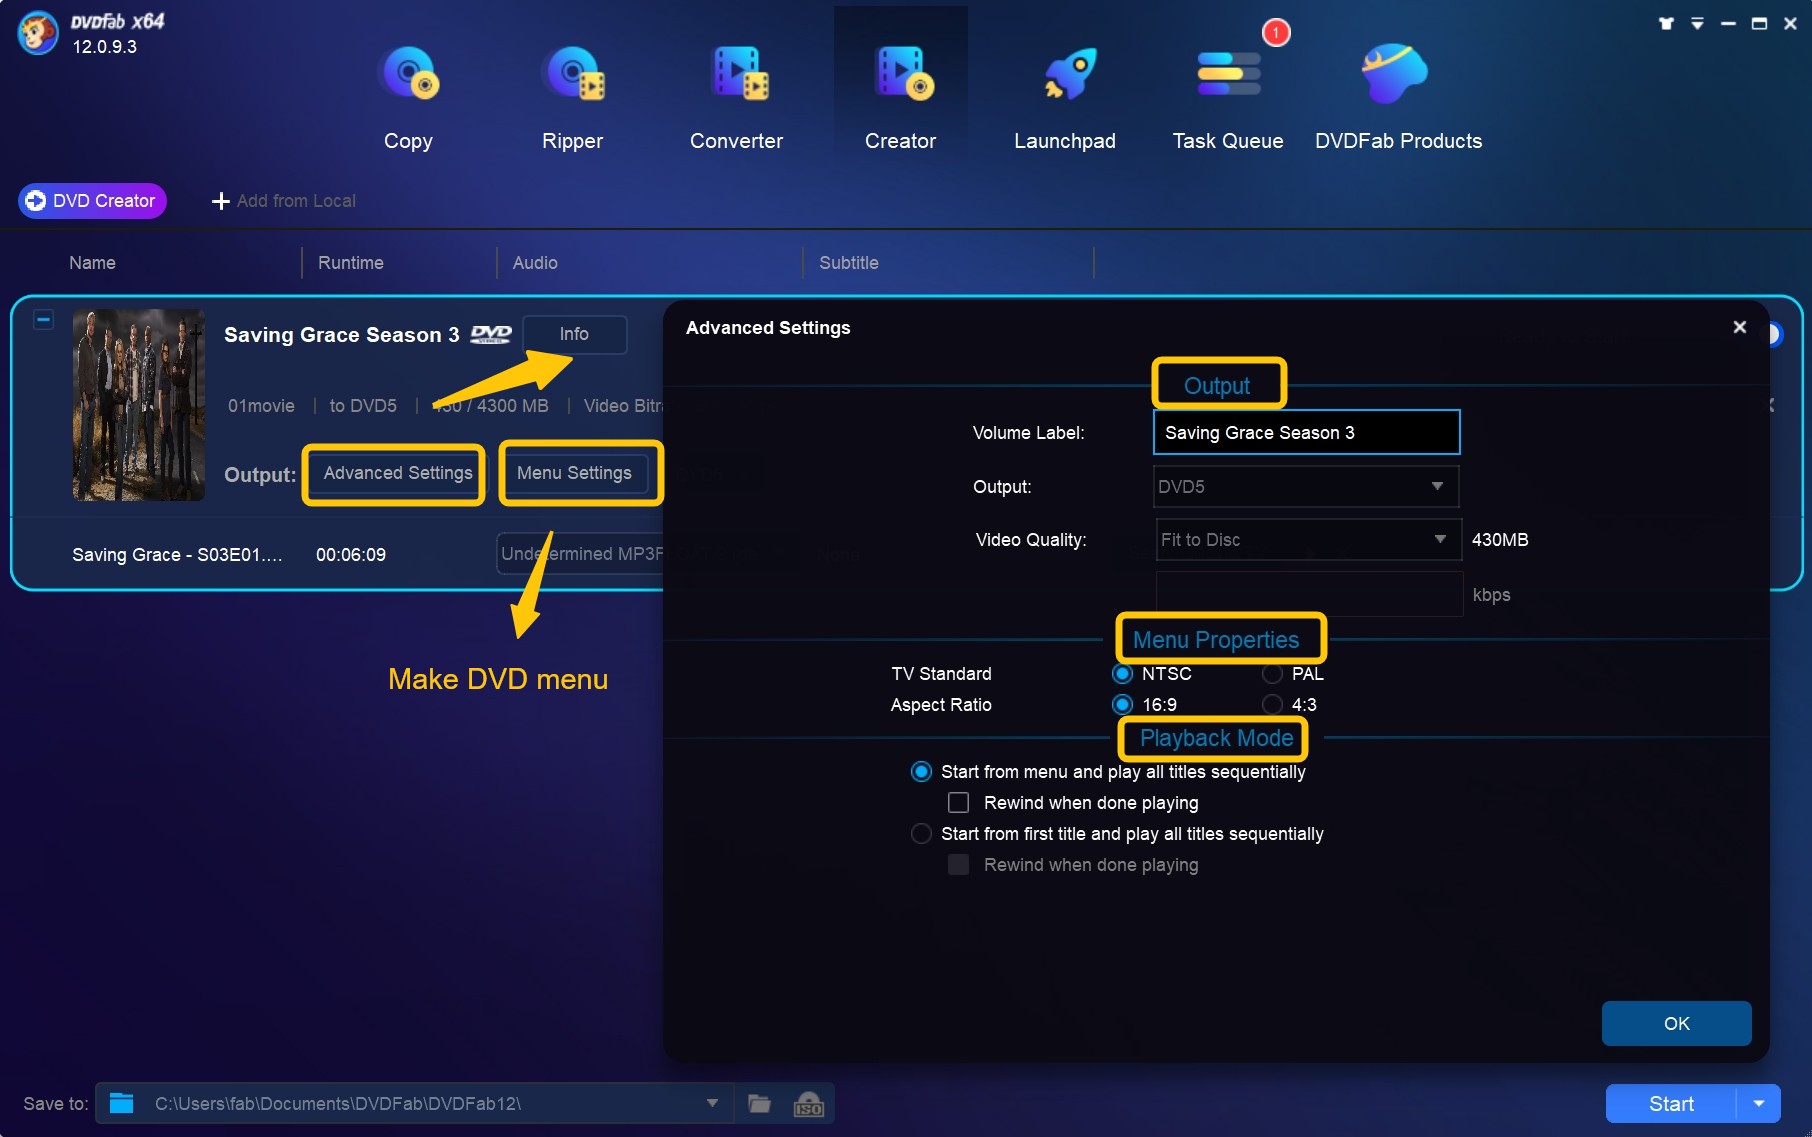
Task: Open the audio track dropdown Undetermined MP3
Action: (x=580, y=554)
